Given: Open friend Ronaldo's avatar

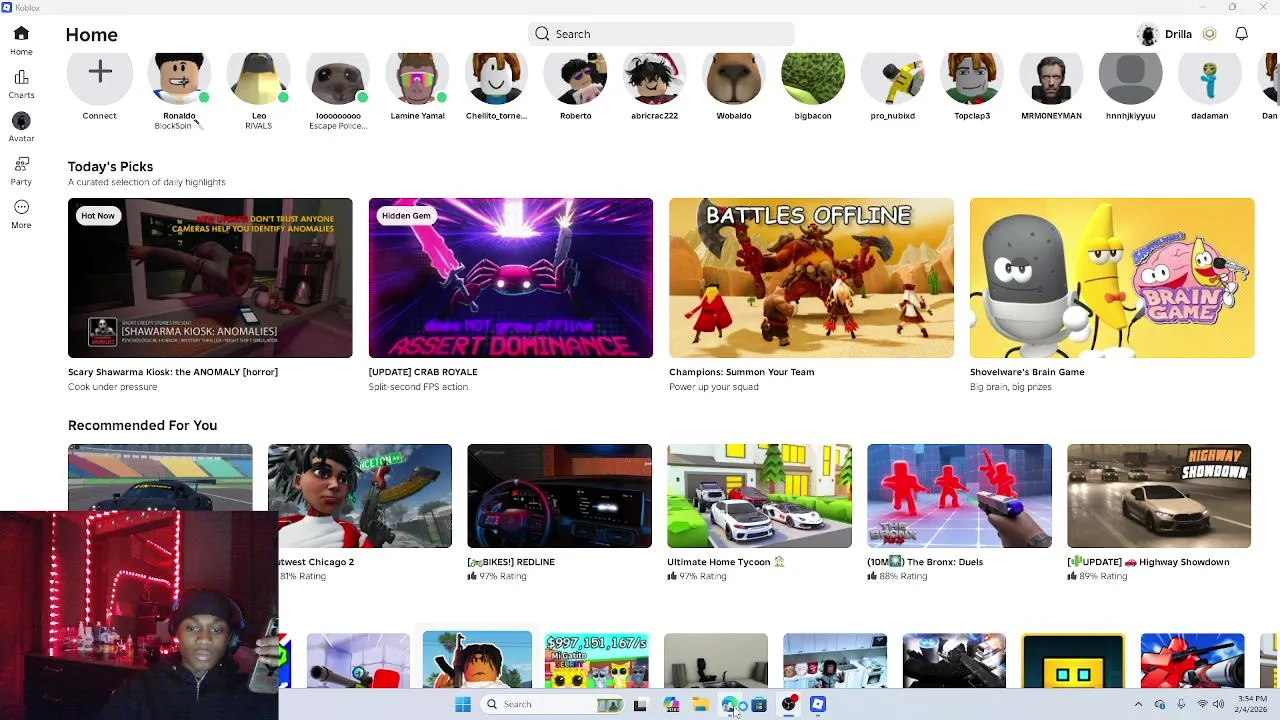Looking at the screenshot, I should click(x=179, y=78).
